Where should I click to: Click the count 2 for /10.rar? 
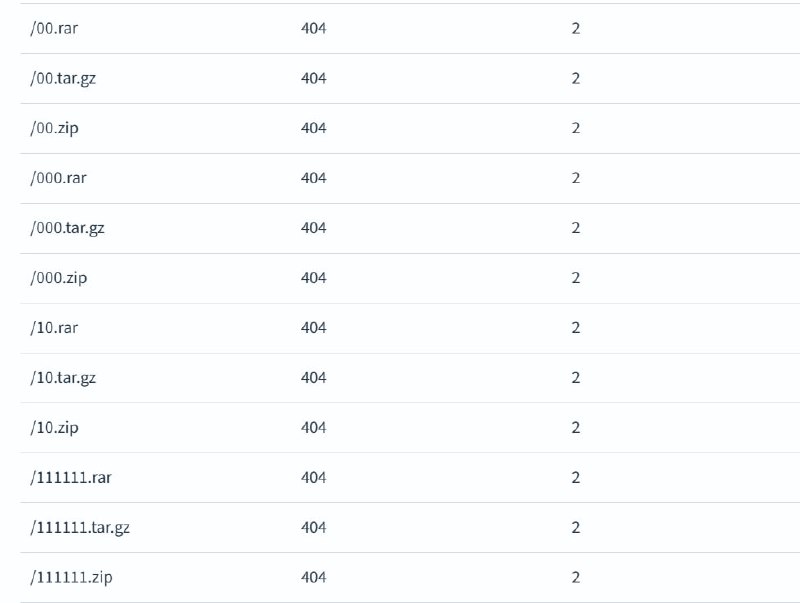pos(576,328)
